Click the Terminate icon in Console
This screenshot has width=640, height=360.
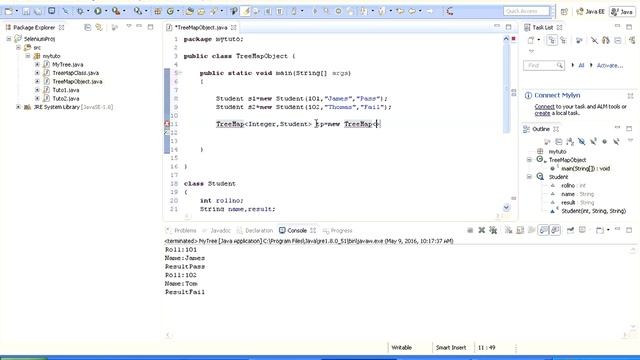pyautogui.click(x=470, y=231)
